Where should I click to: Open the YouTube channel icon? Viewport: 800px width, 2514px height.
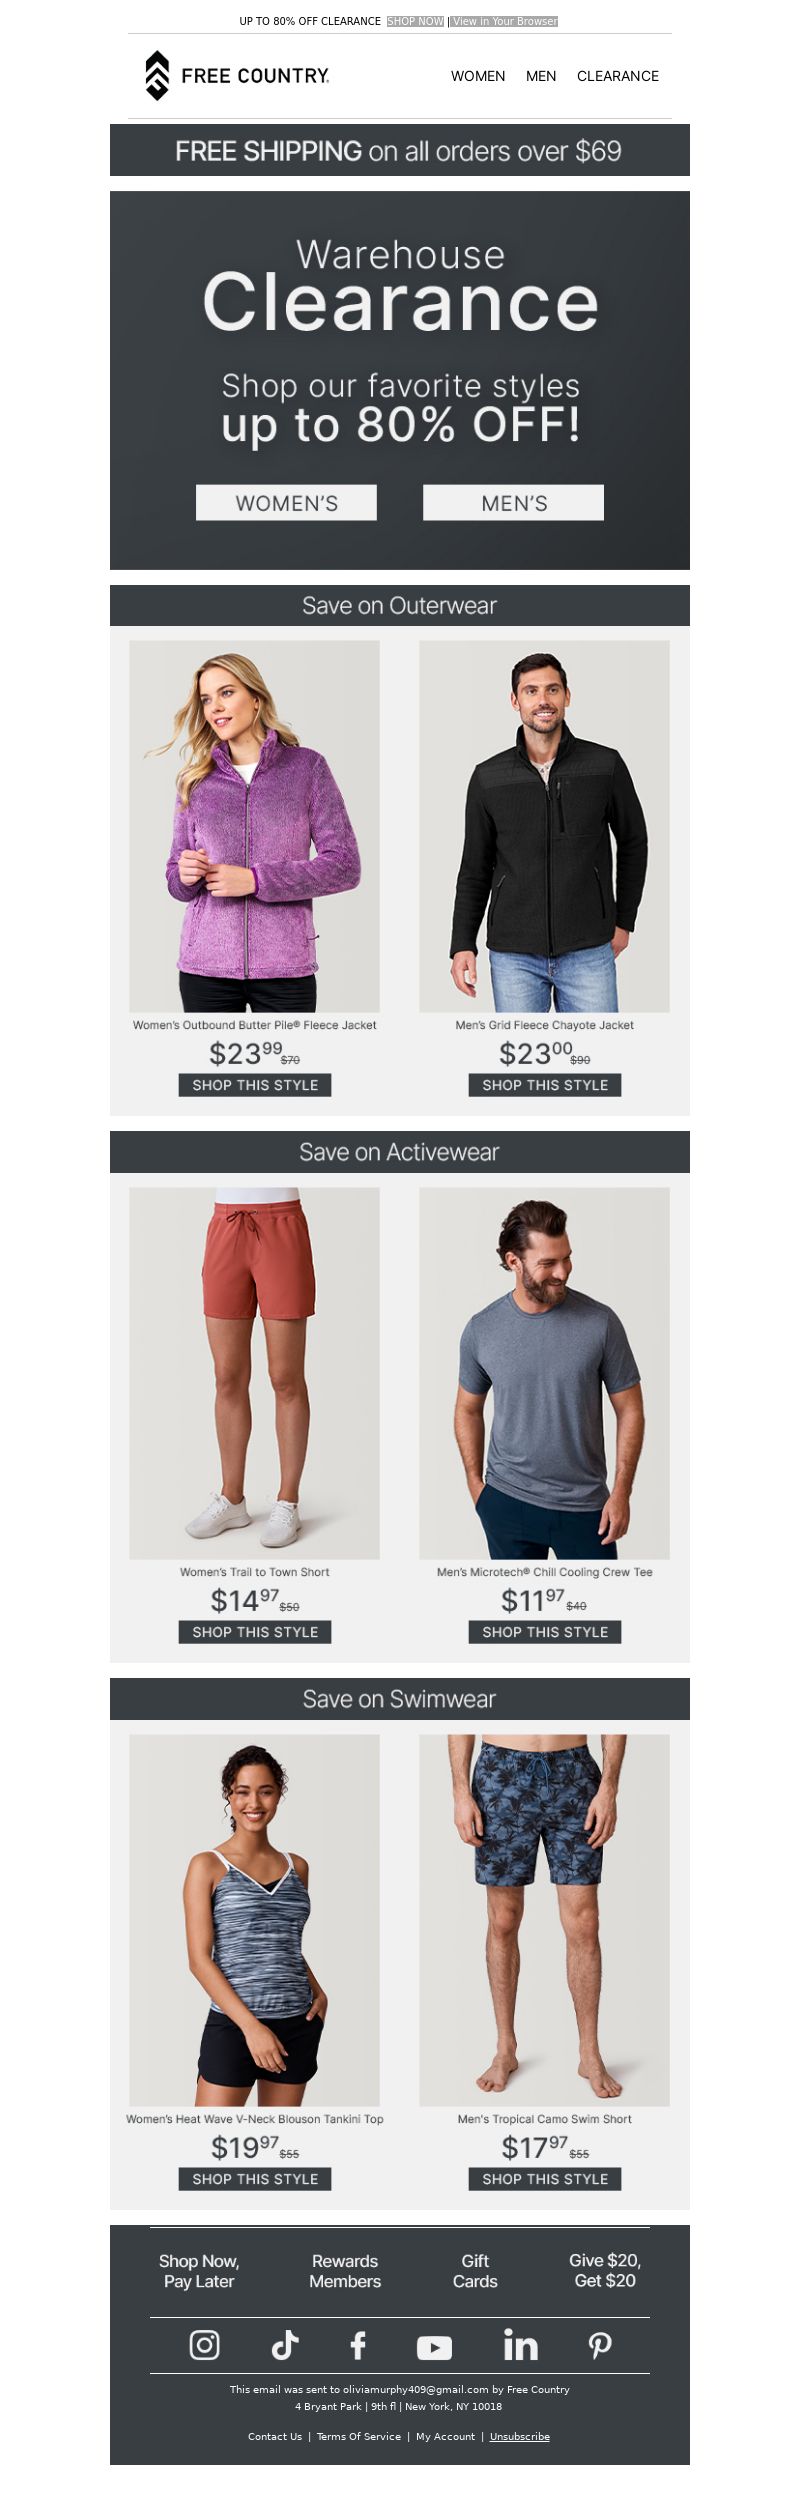434,2347
